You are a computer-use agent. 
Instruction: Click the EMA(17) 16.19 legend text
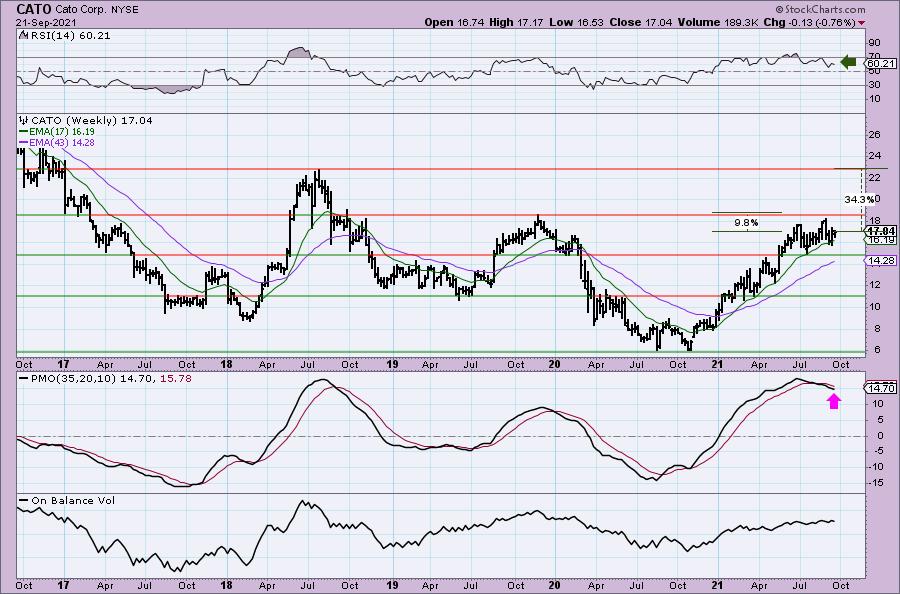point(61,131)
